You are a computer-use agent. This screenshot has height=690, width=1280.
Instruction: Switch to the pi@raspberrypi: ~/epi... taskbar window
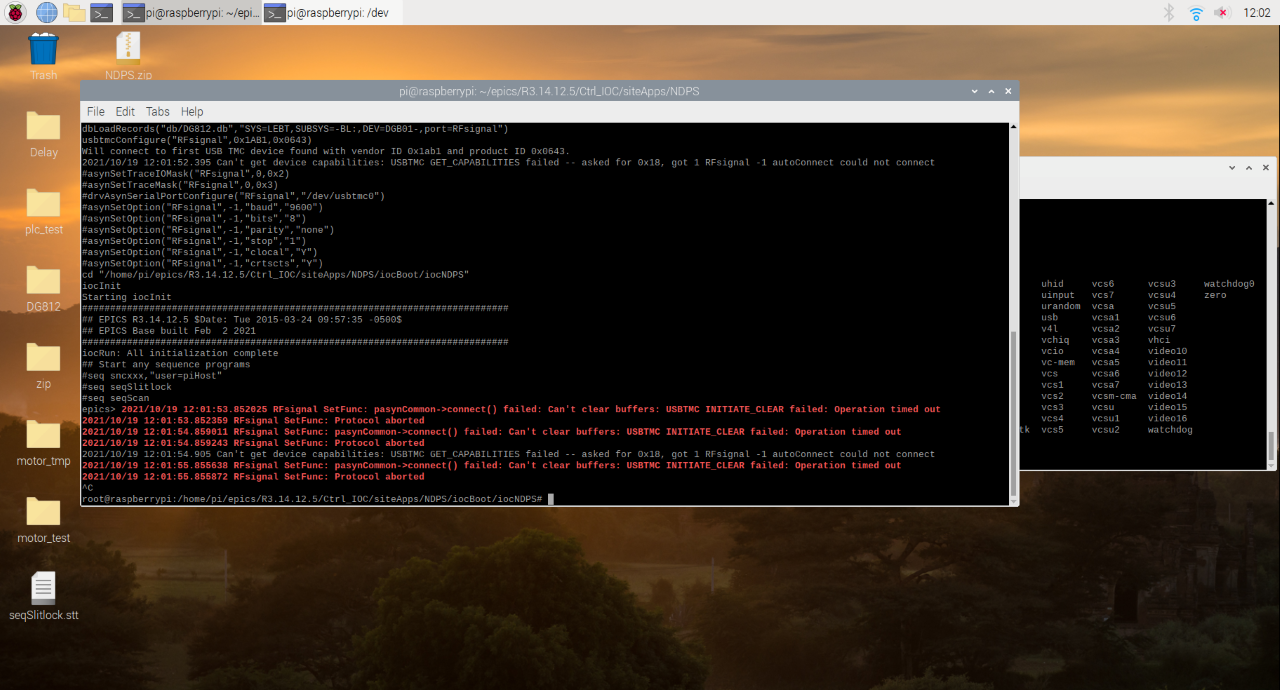tap(191, 13)
